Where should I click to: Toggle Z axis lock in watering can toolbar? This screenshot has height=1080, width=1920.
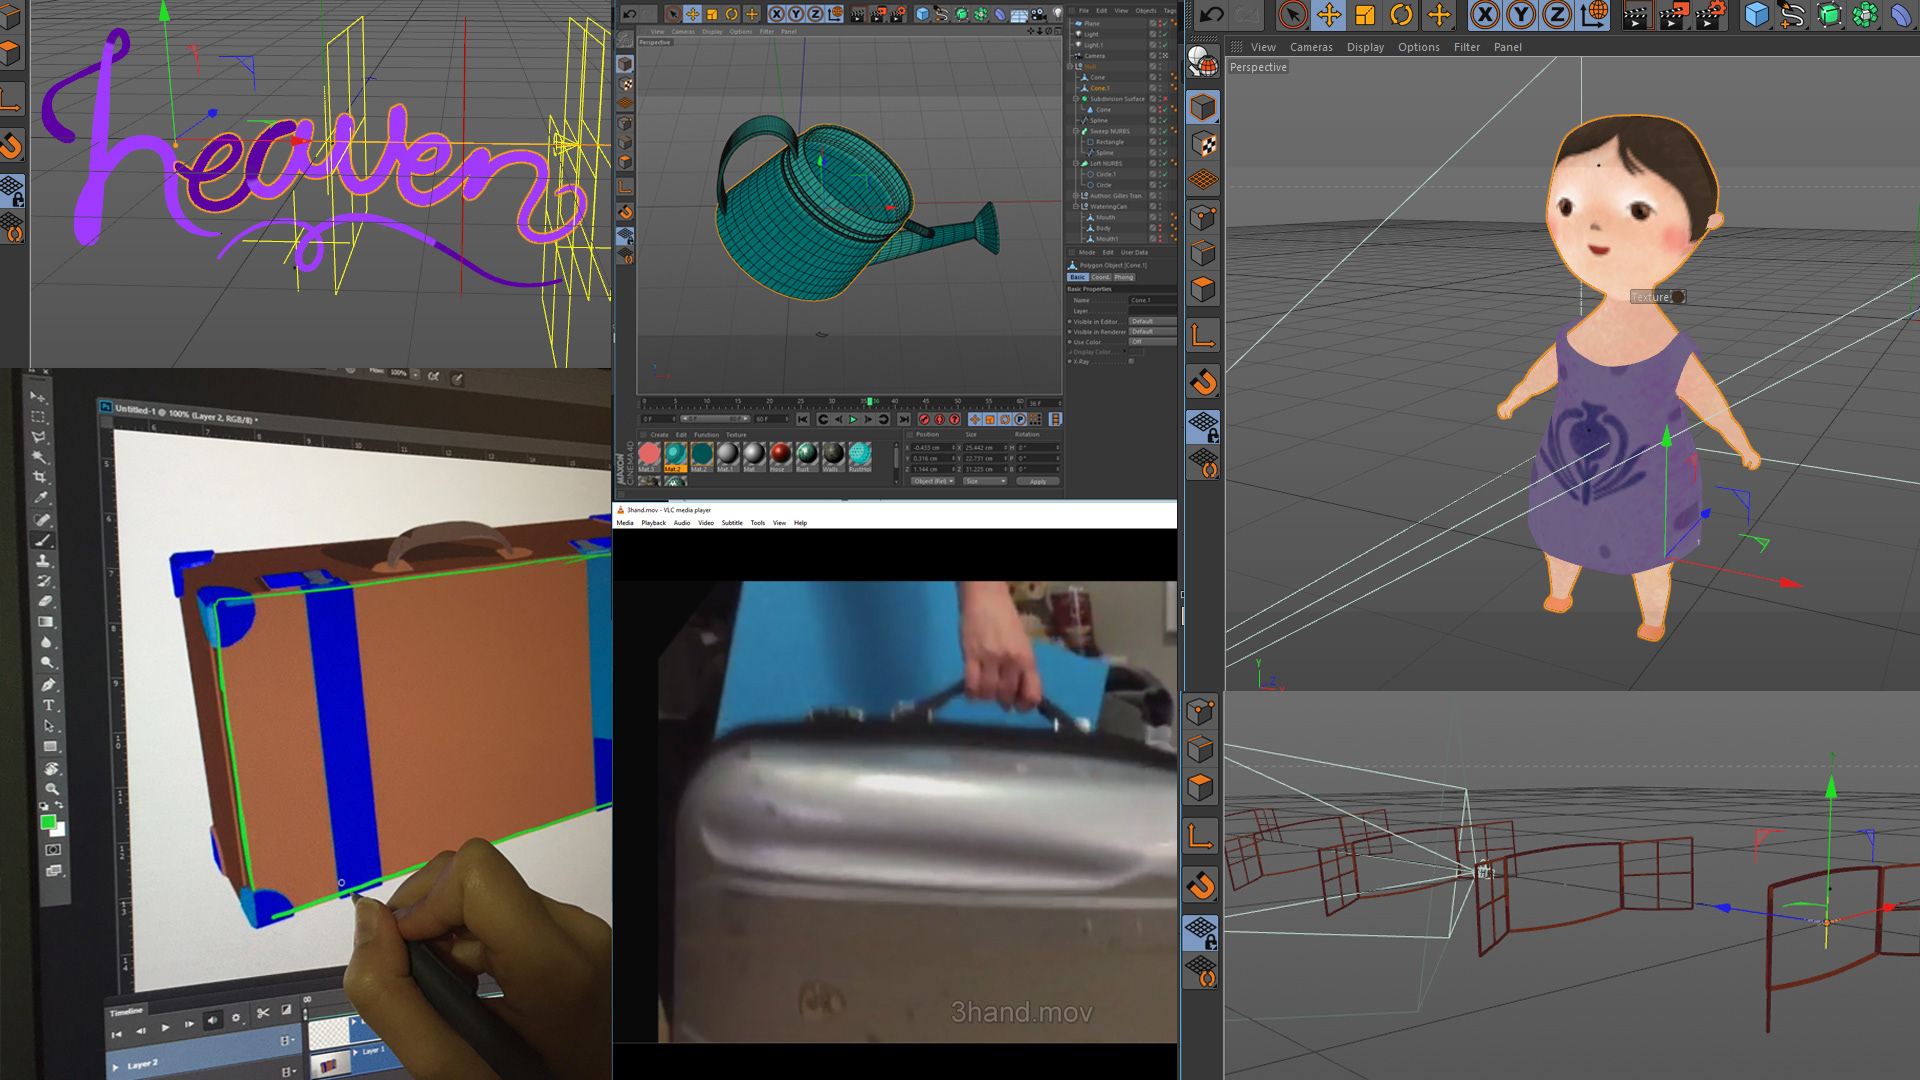pos(815,14)
